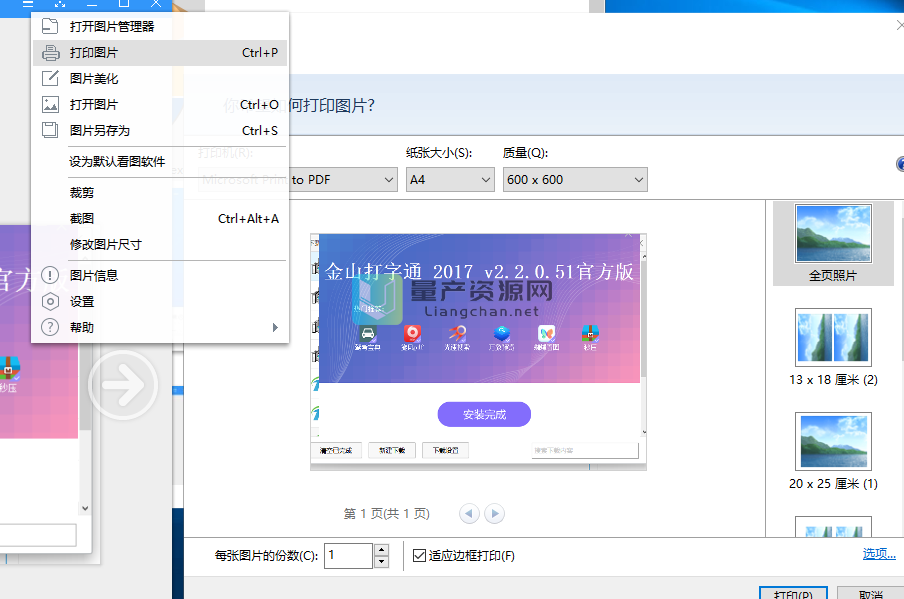Go to next page in print preview
904x599 pixels.
tap(495, 513)
